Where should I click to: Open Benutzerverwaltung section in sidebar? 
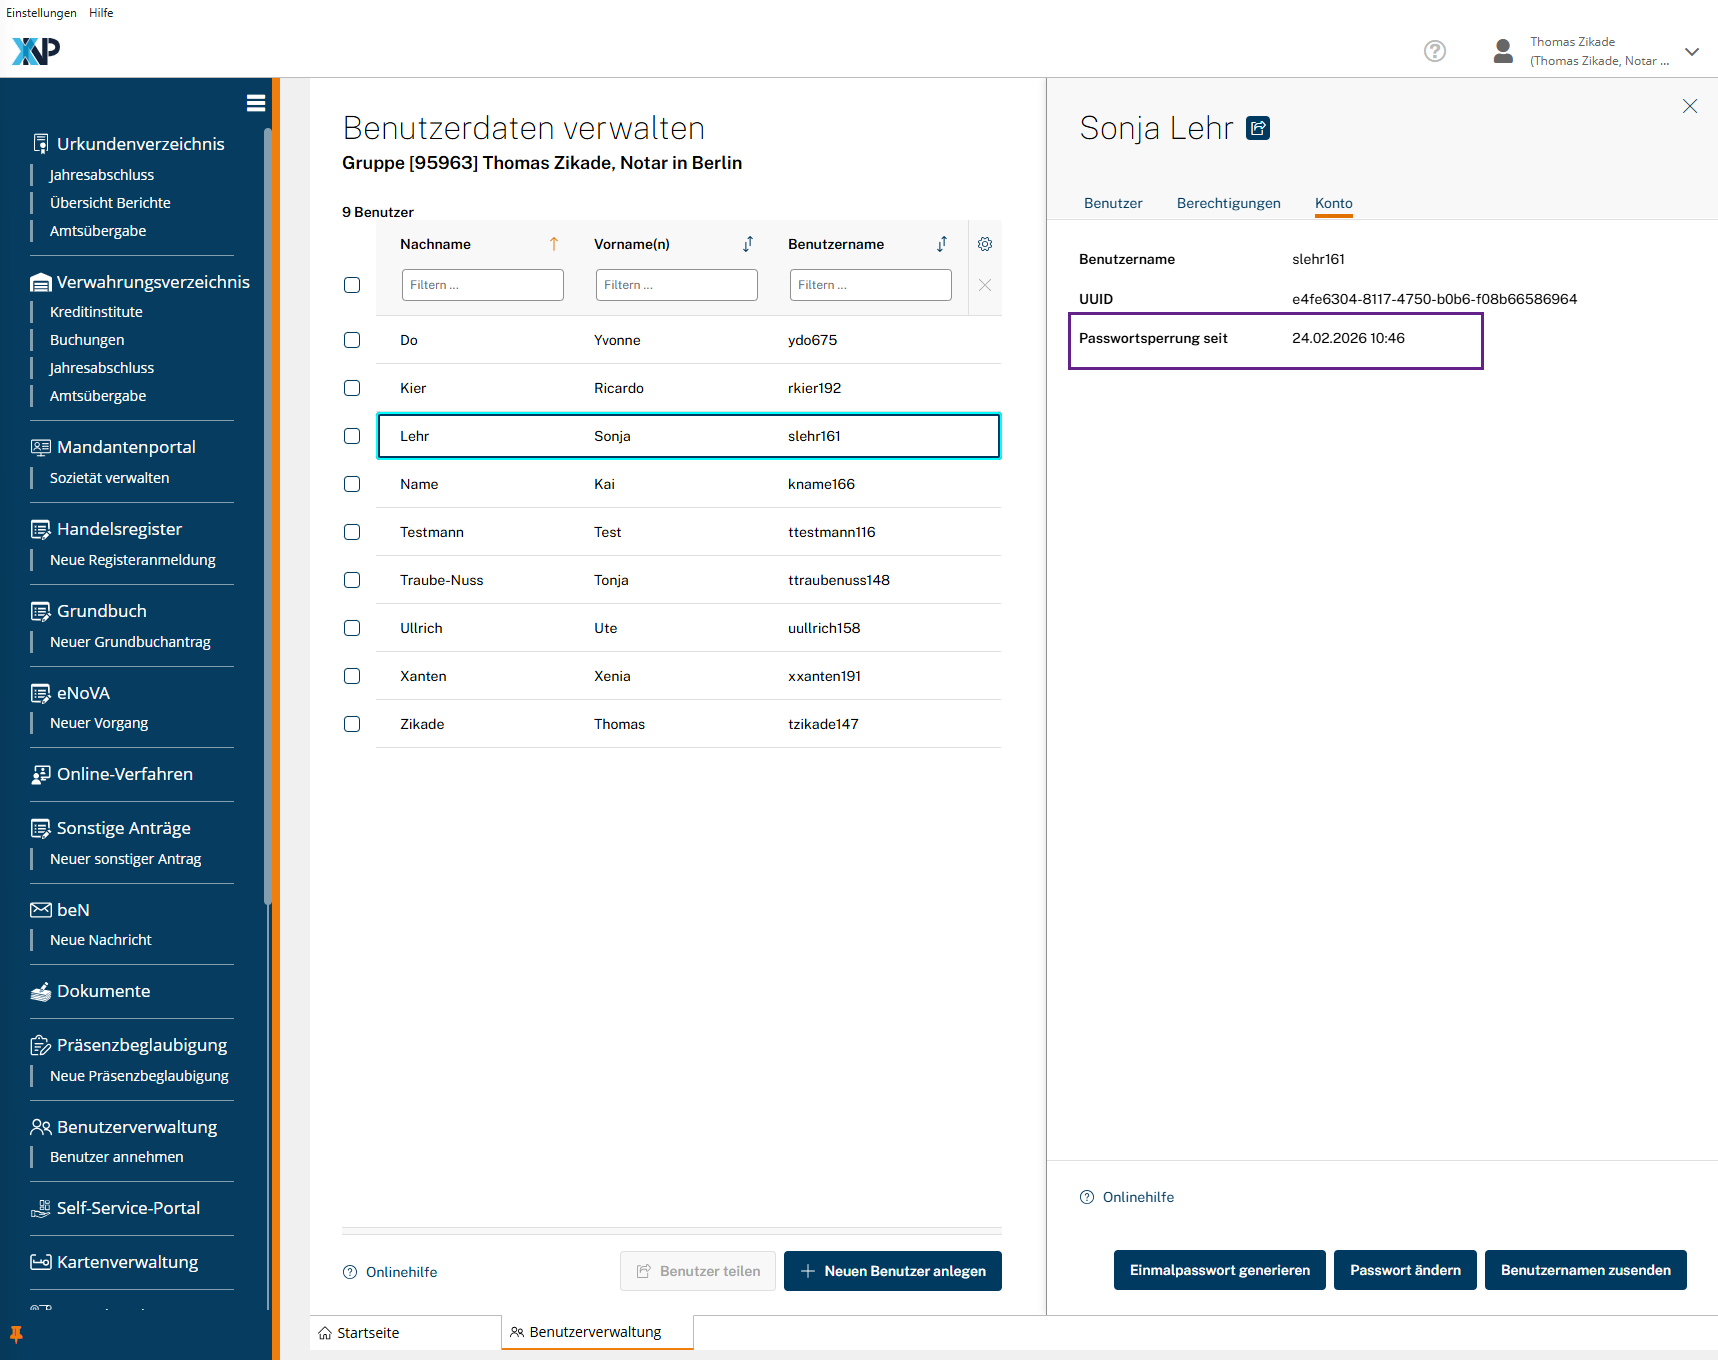[x=137, y=1127]
